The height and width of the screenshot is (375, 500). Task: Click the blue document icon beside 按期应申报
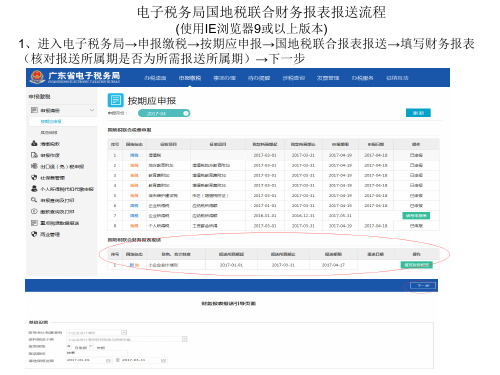click(x=115, y=100)
